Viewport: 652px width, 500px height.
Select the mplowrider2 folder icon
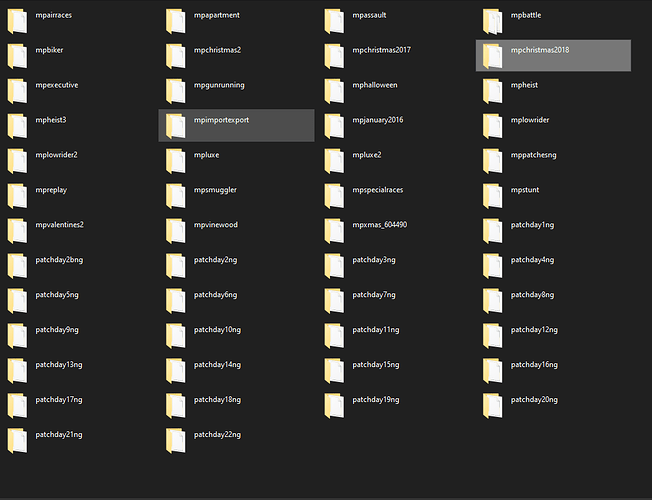pos(17,161)
